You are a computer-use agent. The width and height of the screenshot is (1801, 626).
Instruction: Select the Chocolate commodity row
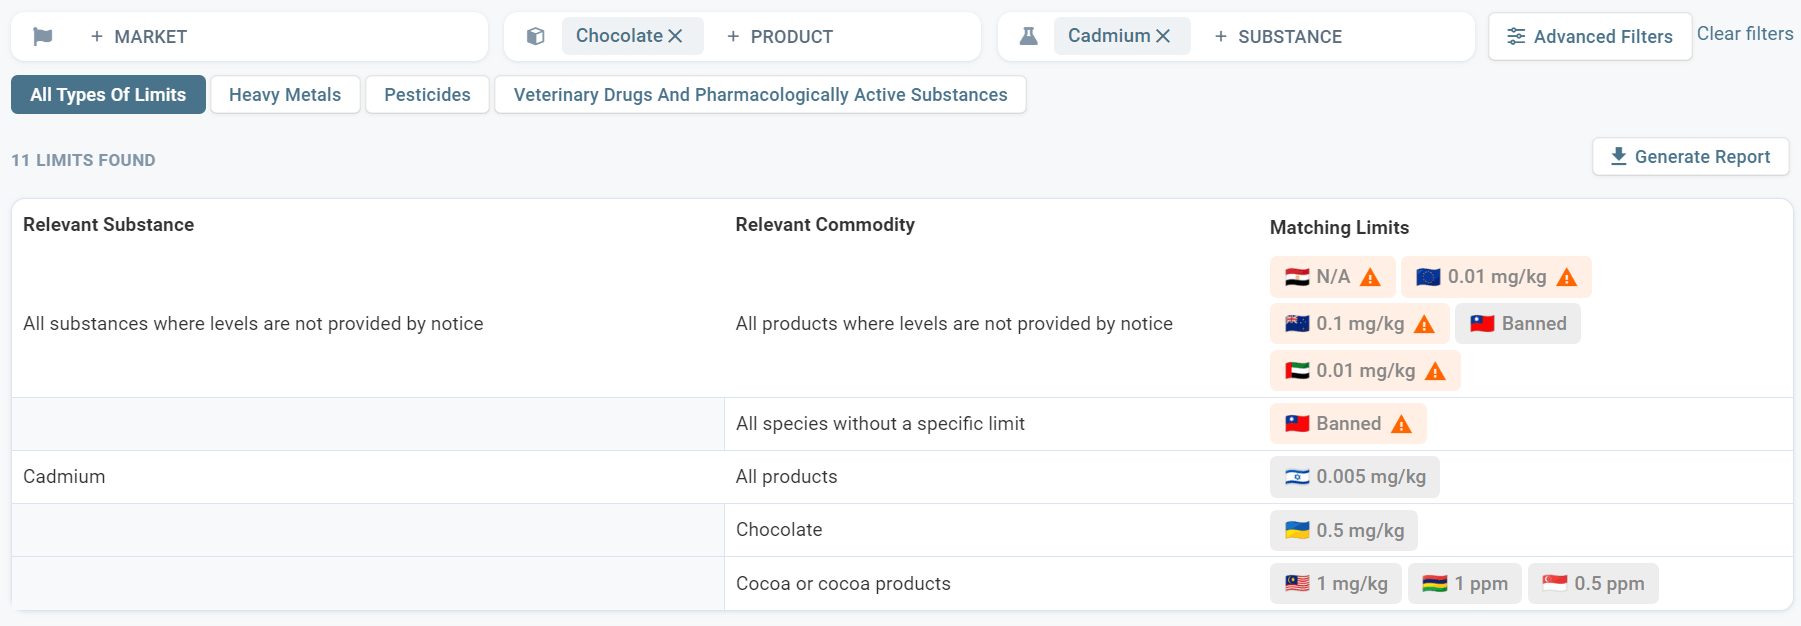tap(779, 530)
